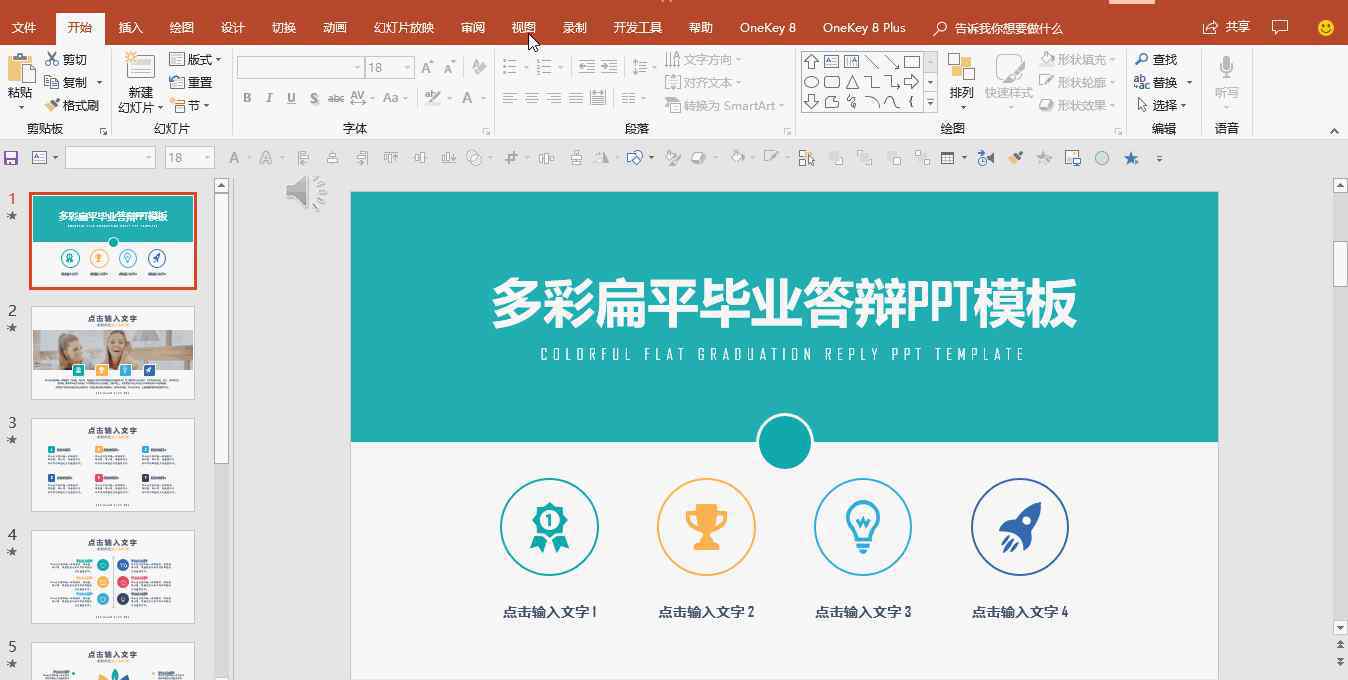Open the File (文件) tab
This screenshot has width=1348, height=680.
[24, 28]
